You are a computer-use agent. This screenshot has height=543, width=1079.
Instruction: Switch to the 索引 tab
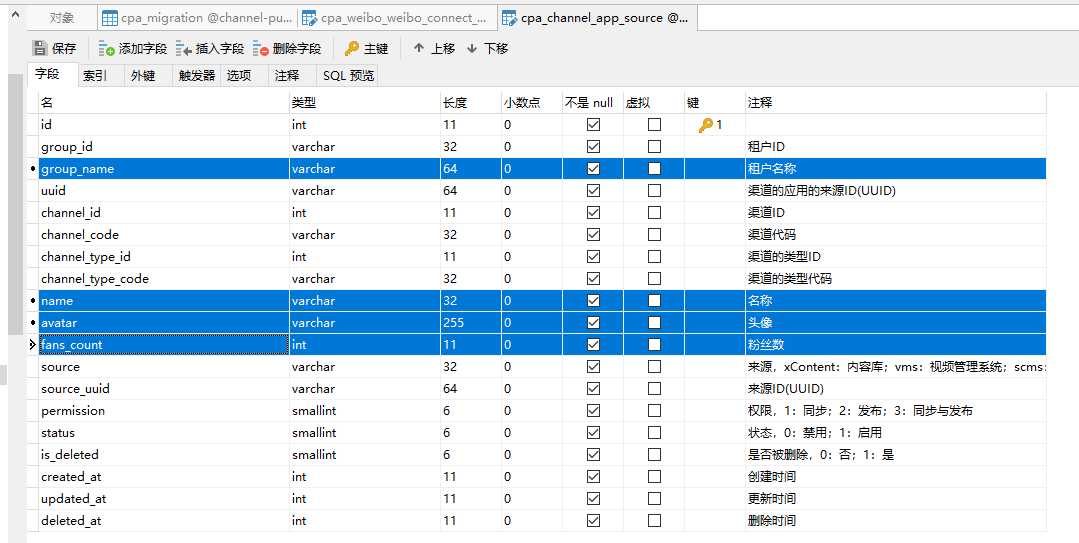95,76
